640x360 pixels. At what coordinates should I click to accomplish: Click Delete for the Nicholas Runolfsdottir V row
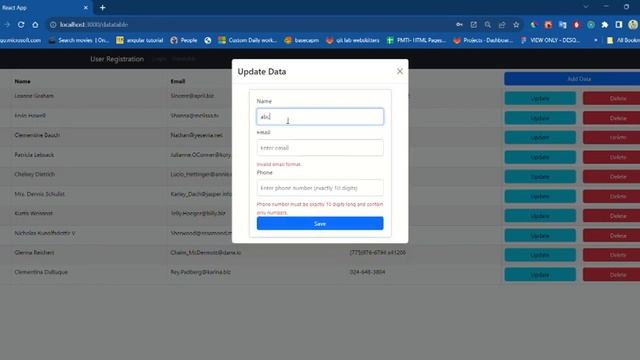pos(611,236)
